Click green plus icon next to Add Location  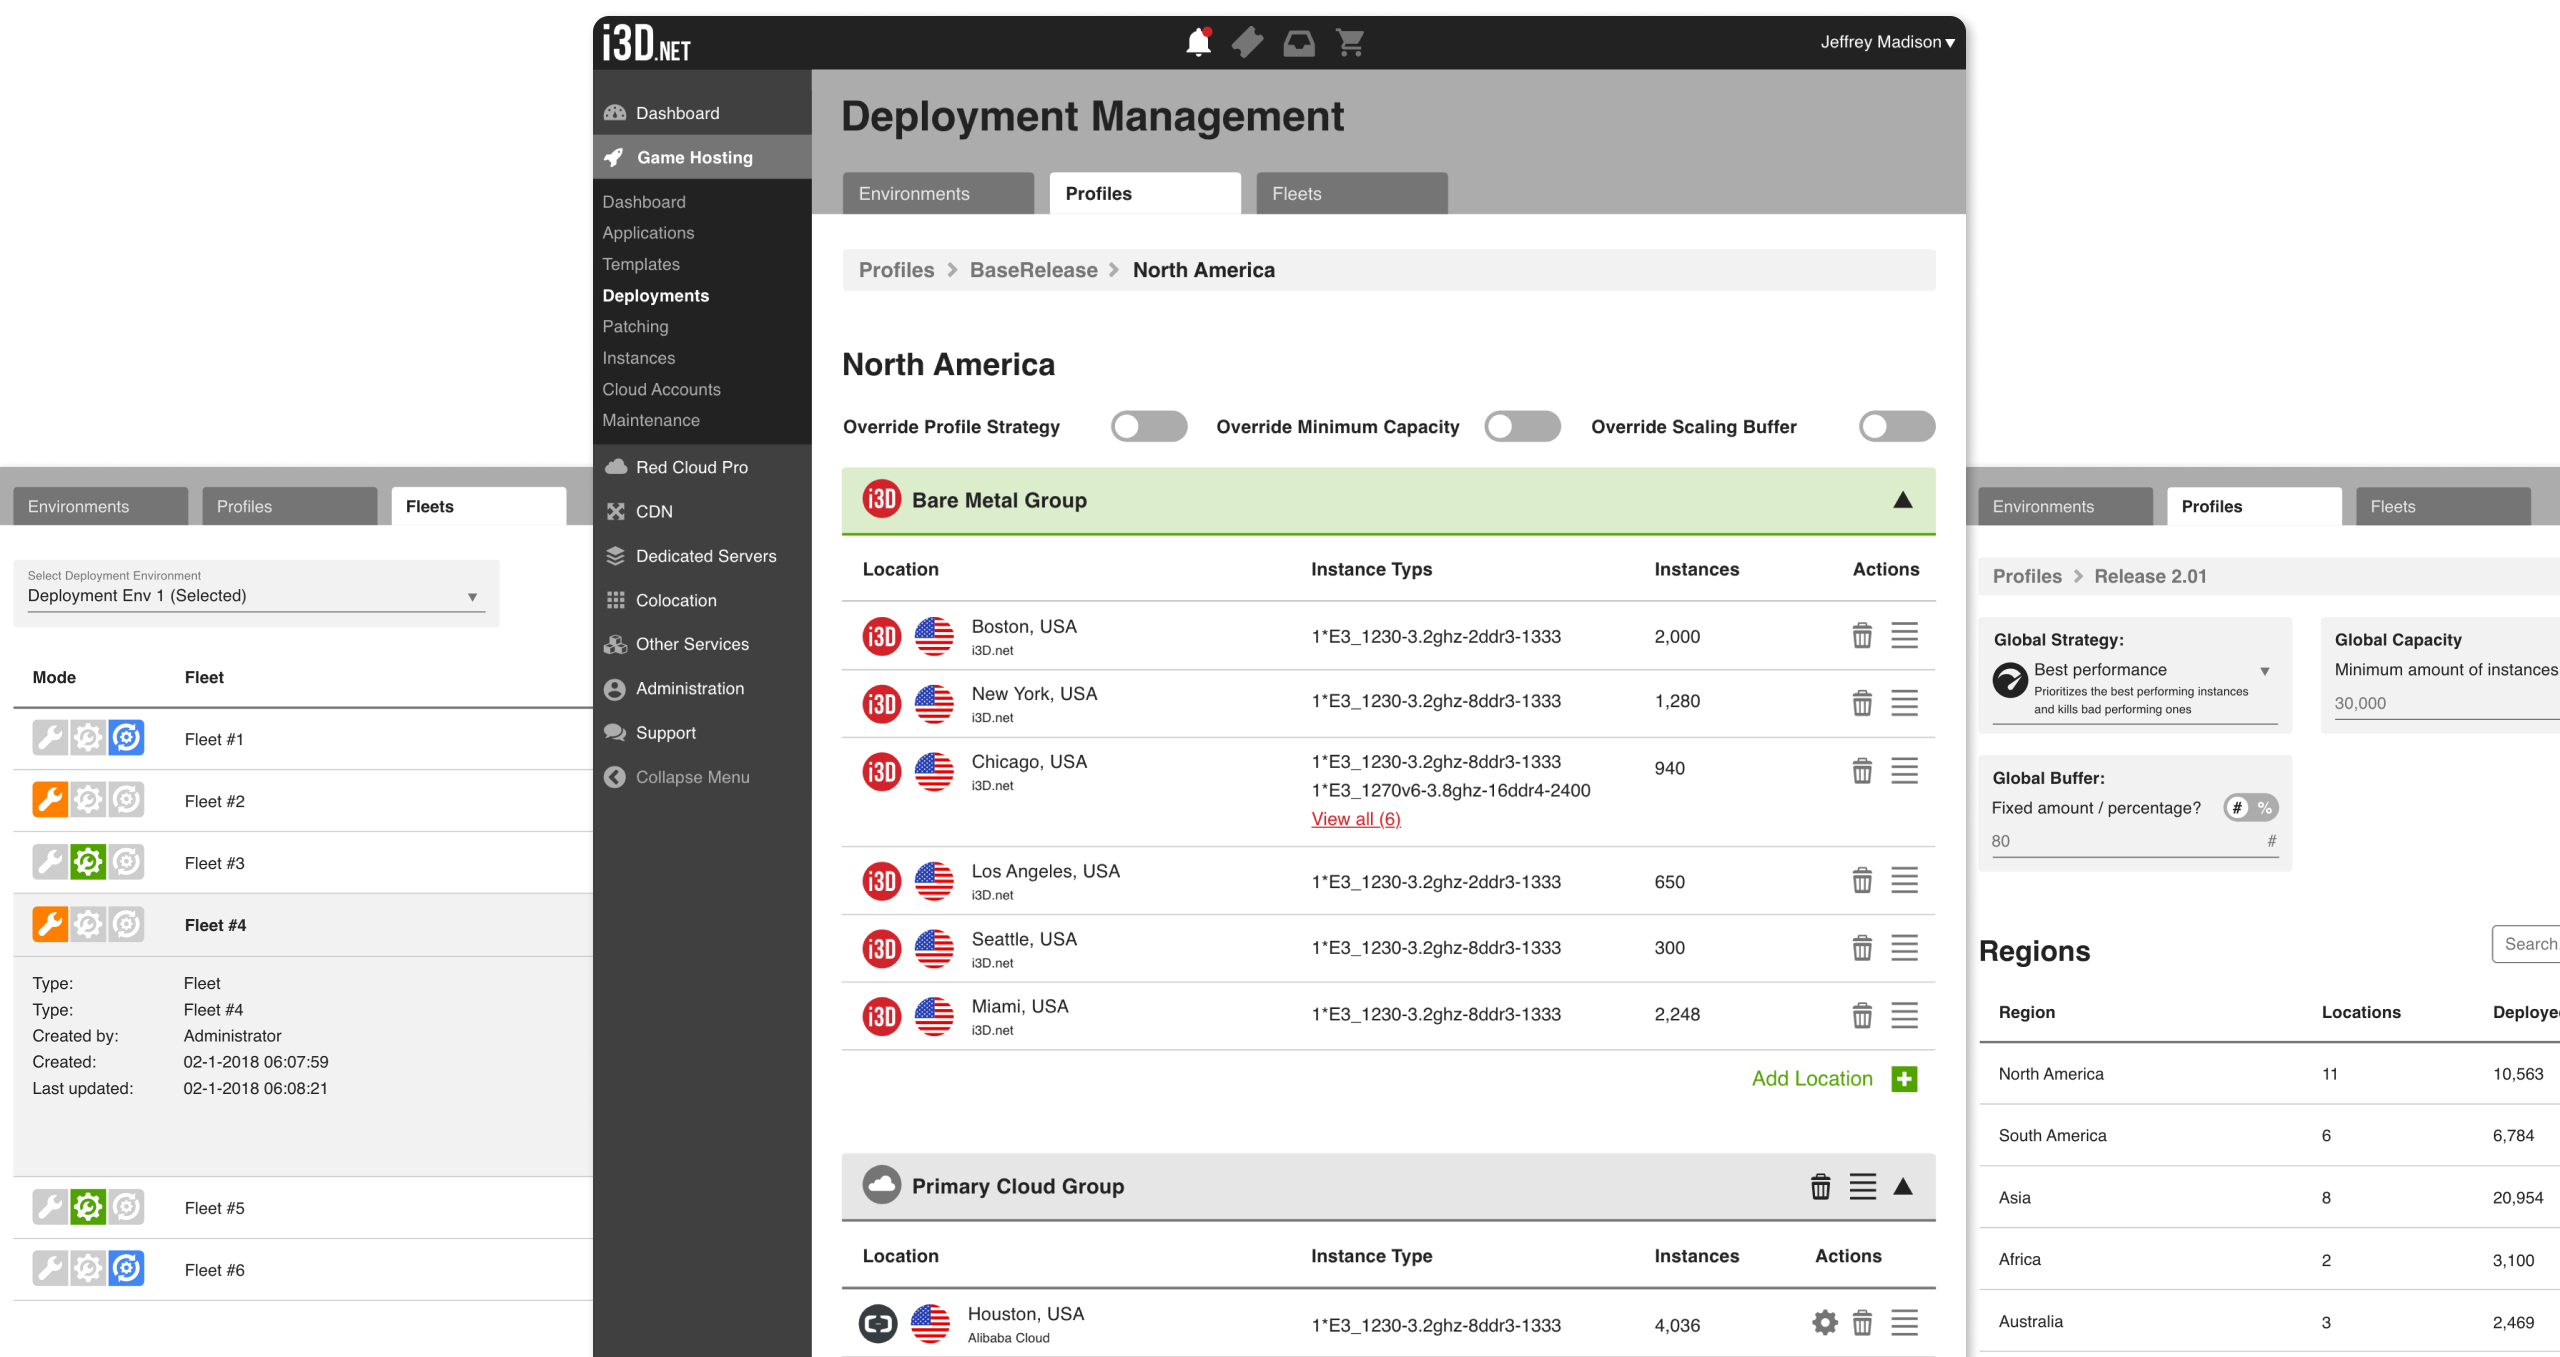pyautogui.click(x=1904, y=1079)
